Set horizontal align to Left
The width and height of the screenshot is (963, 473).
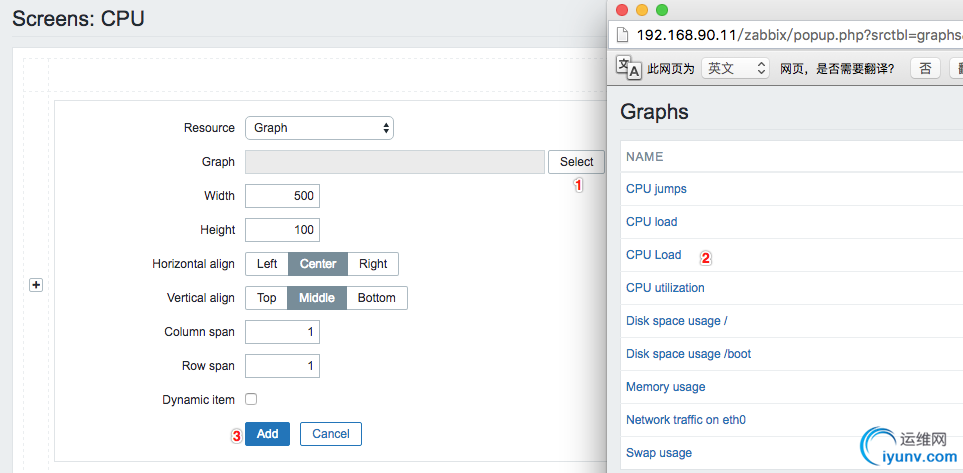pyautogui.click(x=267, y=264)
